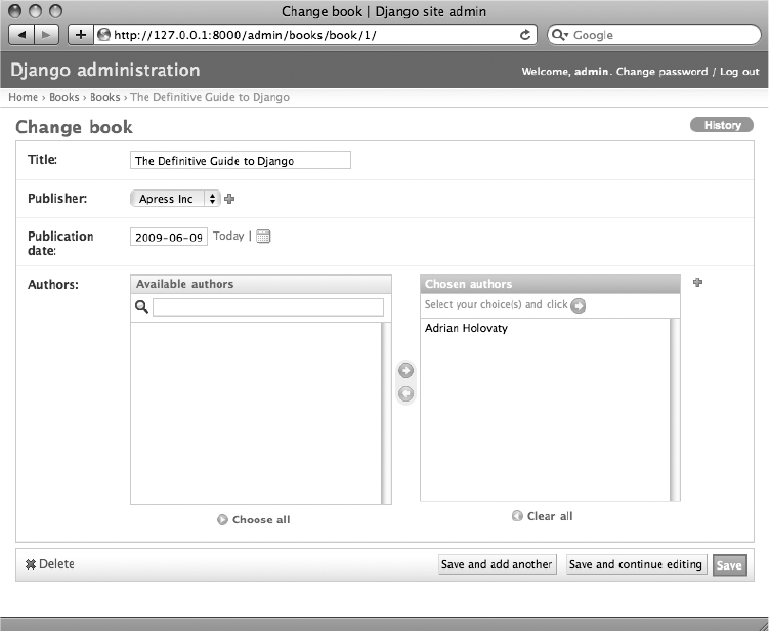
Task: Open Google search magnifier dropdown
Action: (560, 35)
